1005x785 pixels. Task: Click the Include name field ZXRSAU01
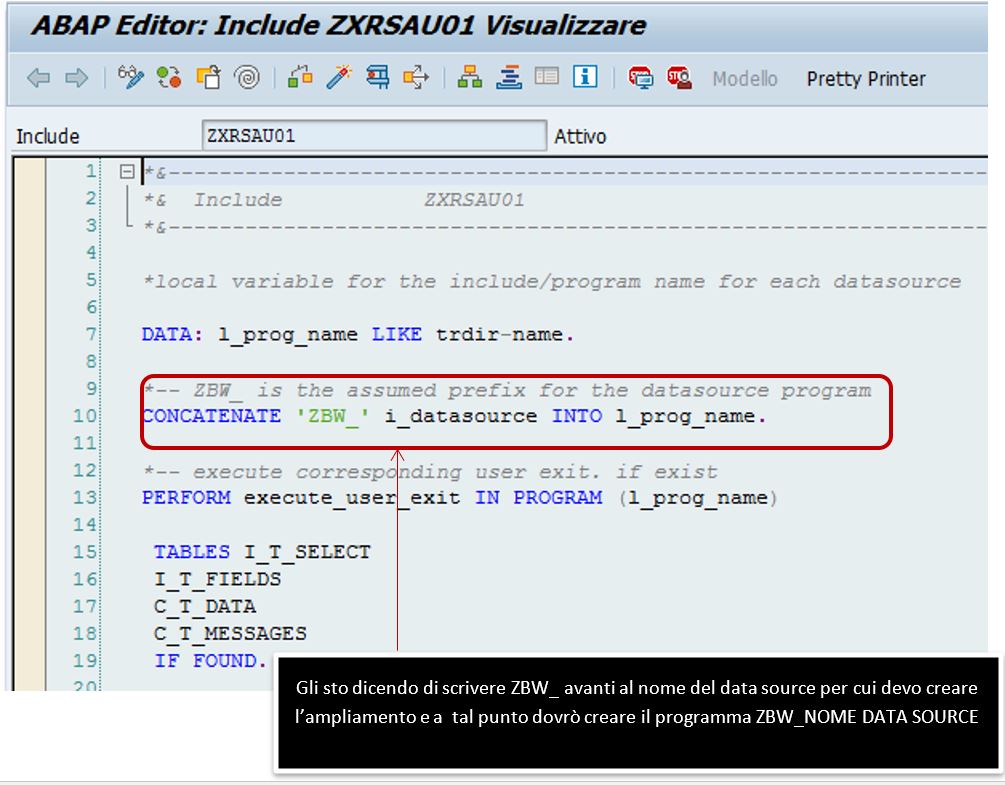pos(374,135)
